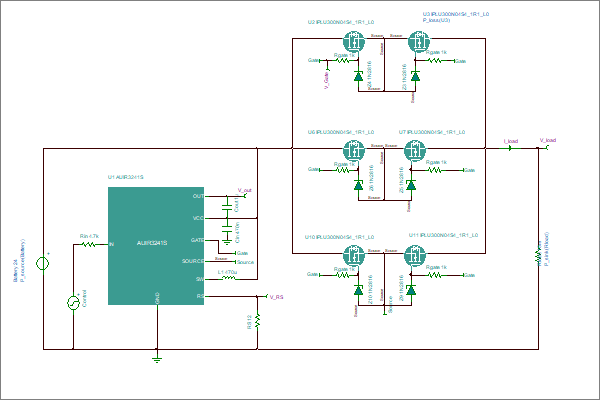Viewport: 600px width, 400px height.
Task: Select the U7 MOSFET symbol
Action: click(x=415, y=150)
